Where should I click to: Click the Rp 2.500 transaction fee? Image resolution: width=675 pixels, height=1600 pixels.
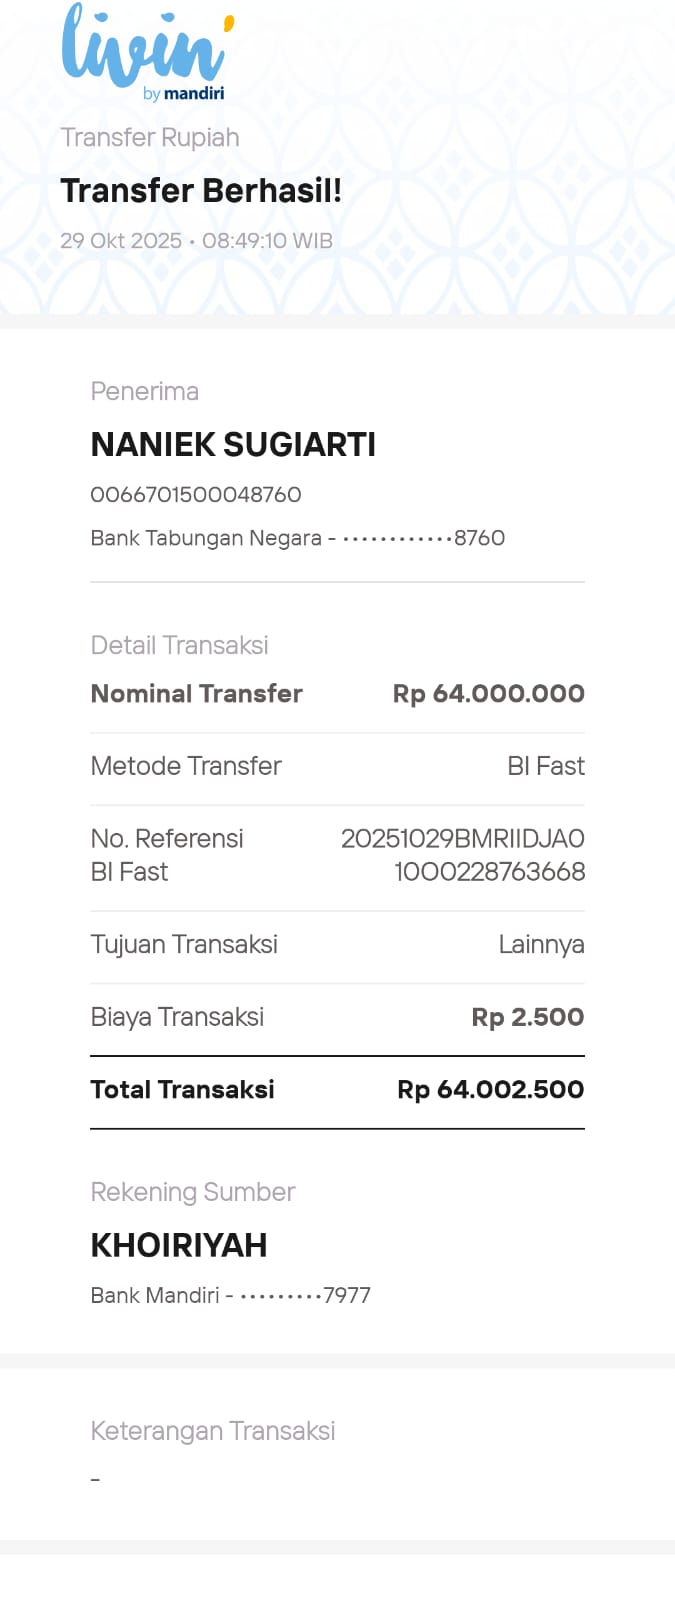pos(527,1017)
